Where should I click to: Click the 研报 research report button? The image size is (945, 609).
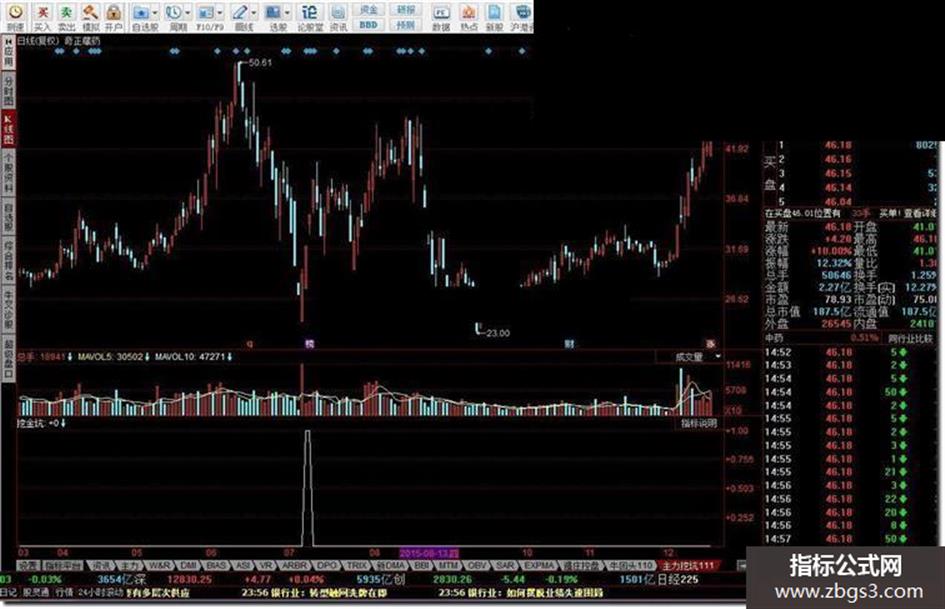coord(406,10)
